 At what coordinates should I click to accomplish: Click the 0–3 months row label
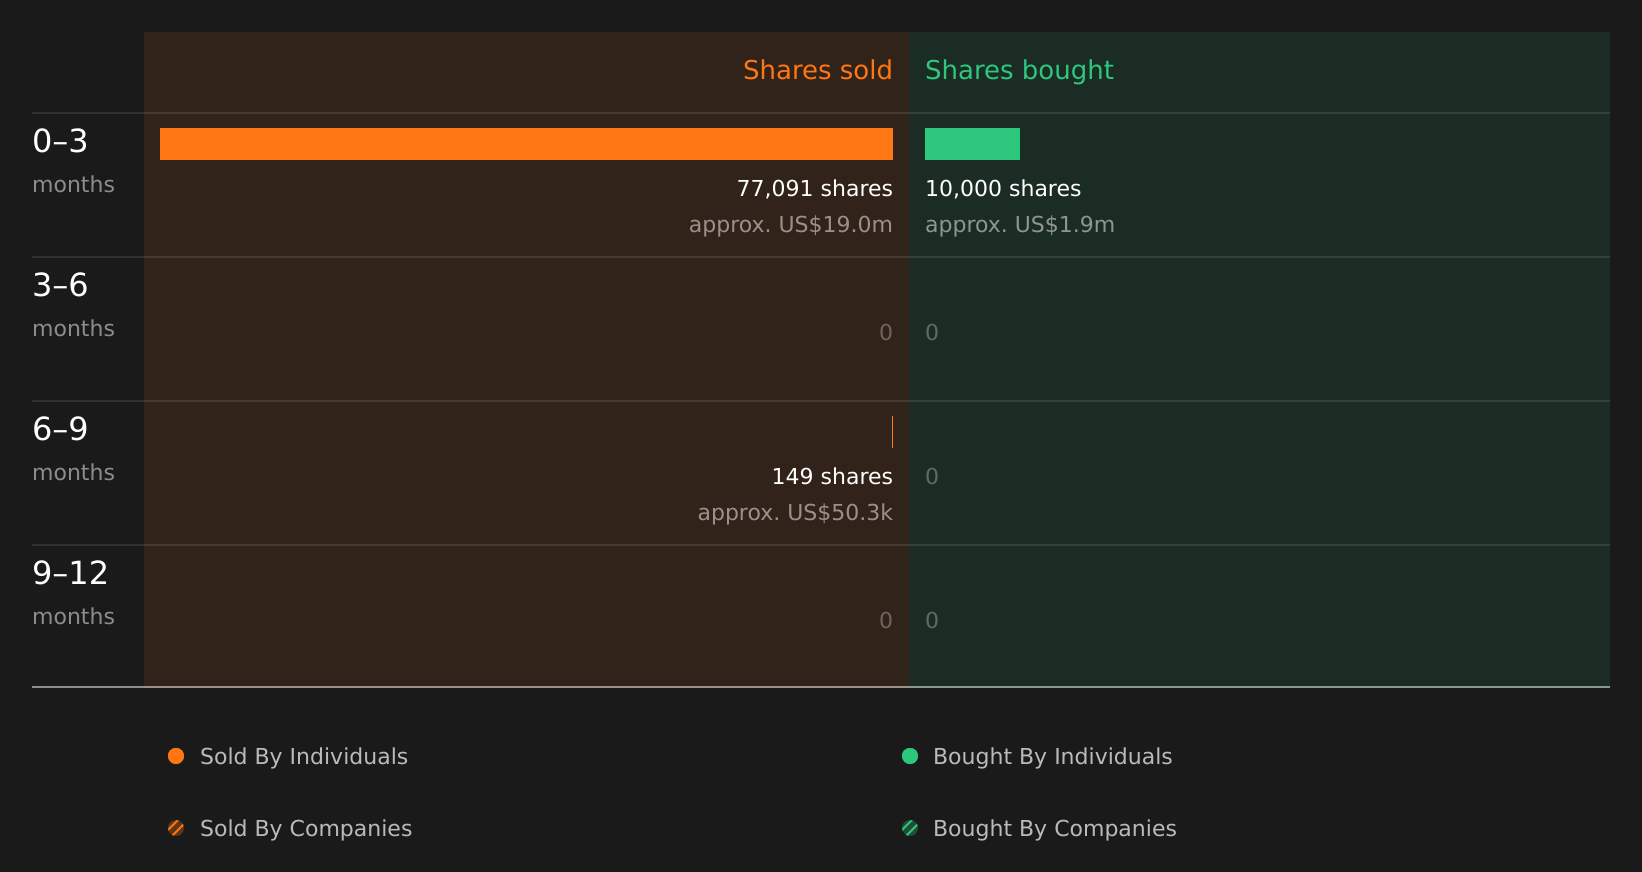[x=73, y=161]
